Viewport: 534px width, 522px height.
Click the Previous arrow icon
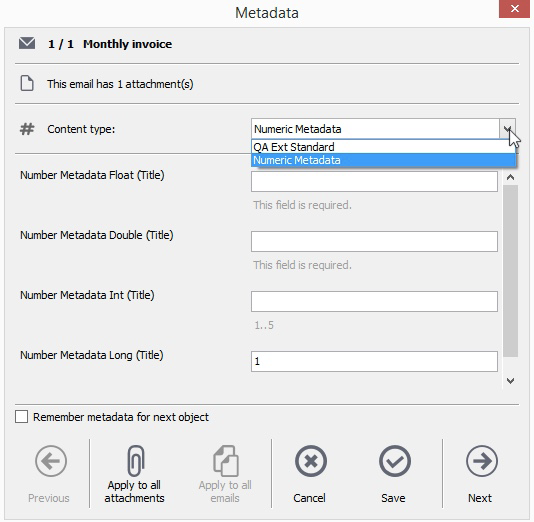pos(51,461)
